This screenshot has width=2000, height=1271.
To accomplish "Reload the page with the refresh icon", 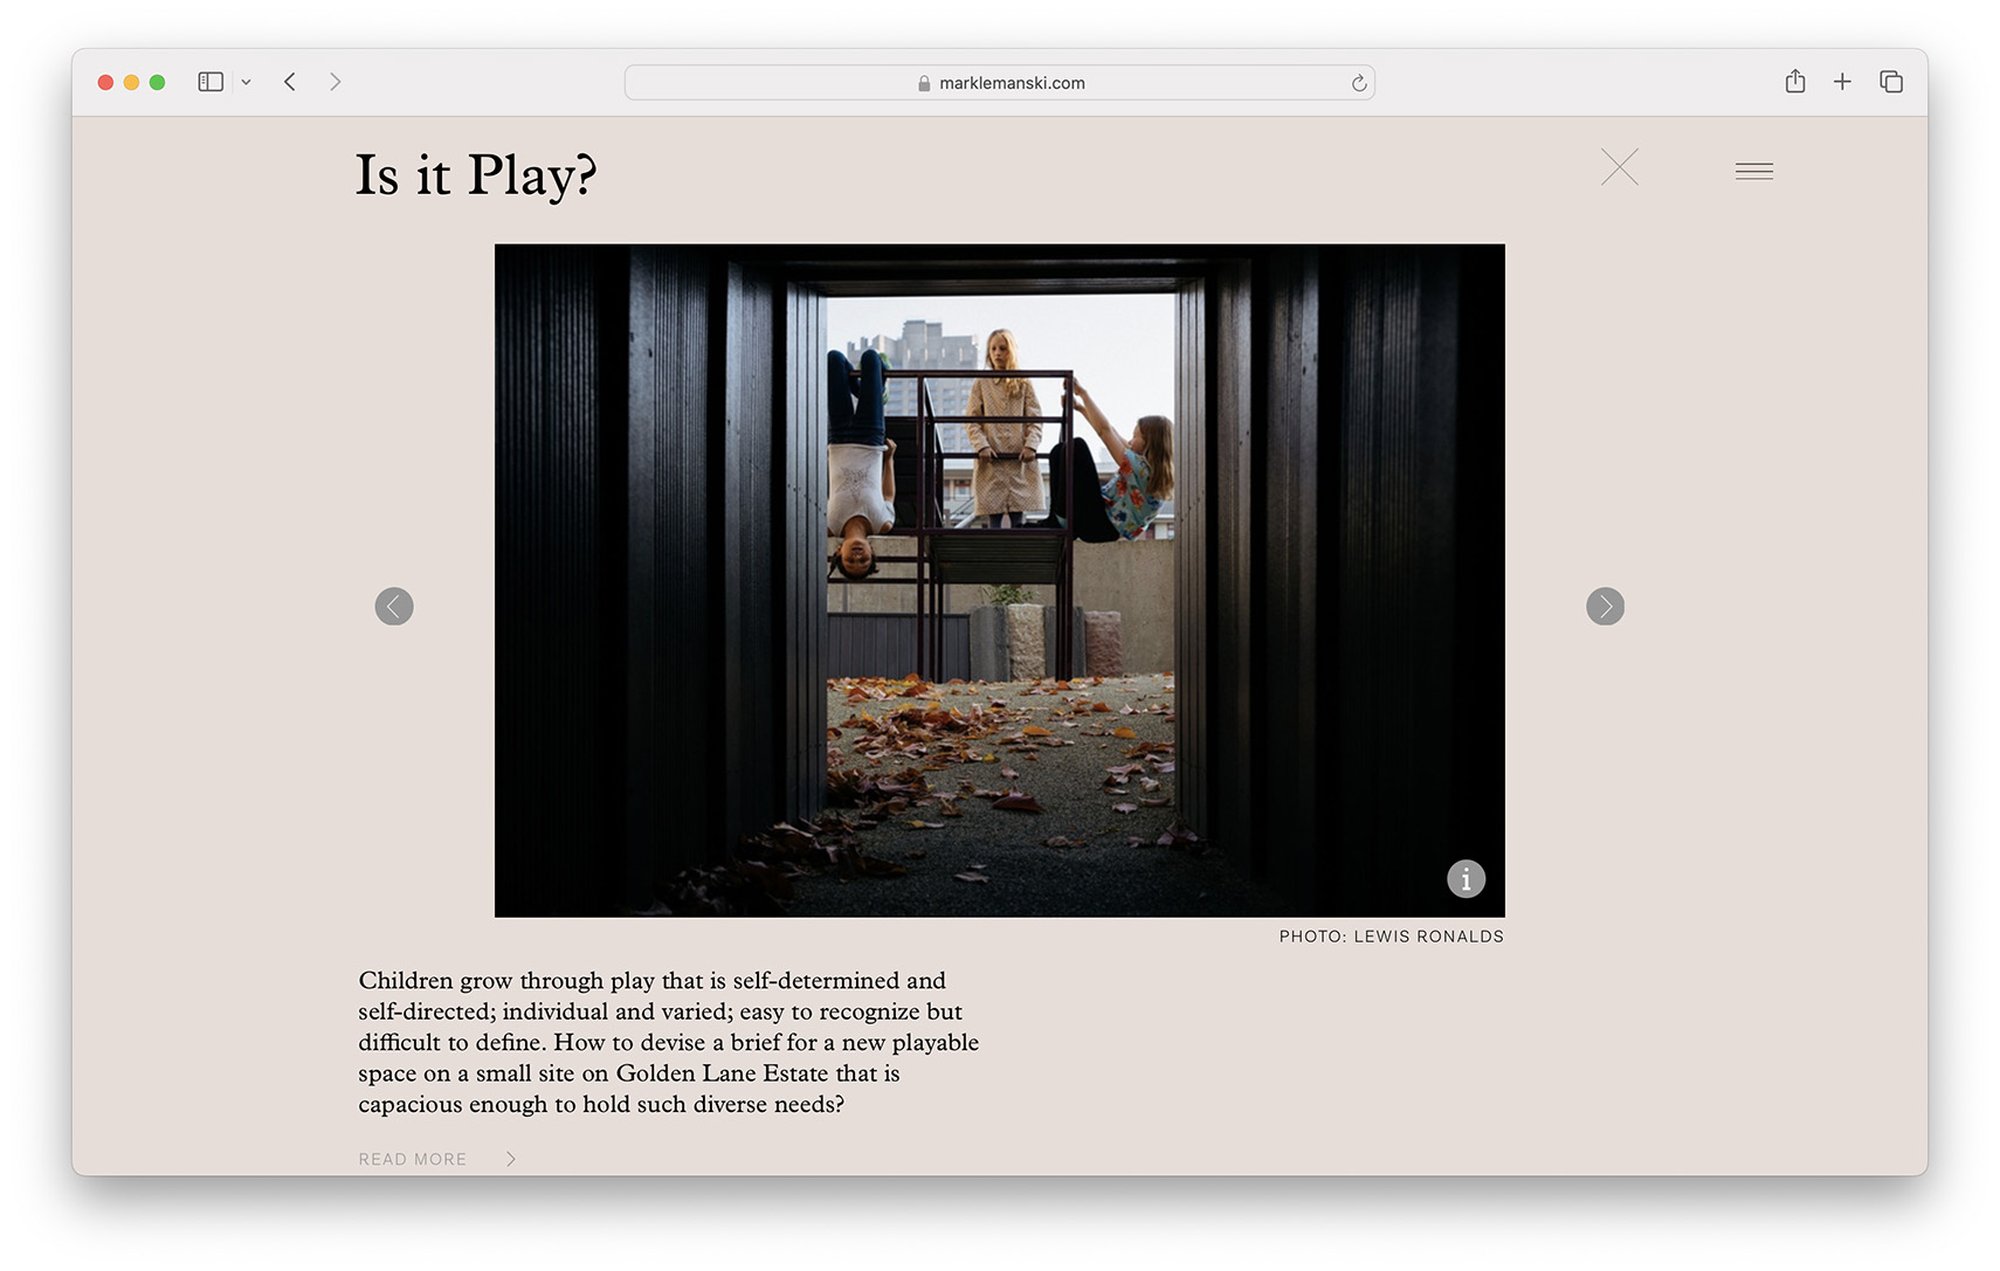I will tap(1358, 83).
